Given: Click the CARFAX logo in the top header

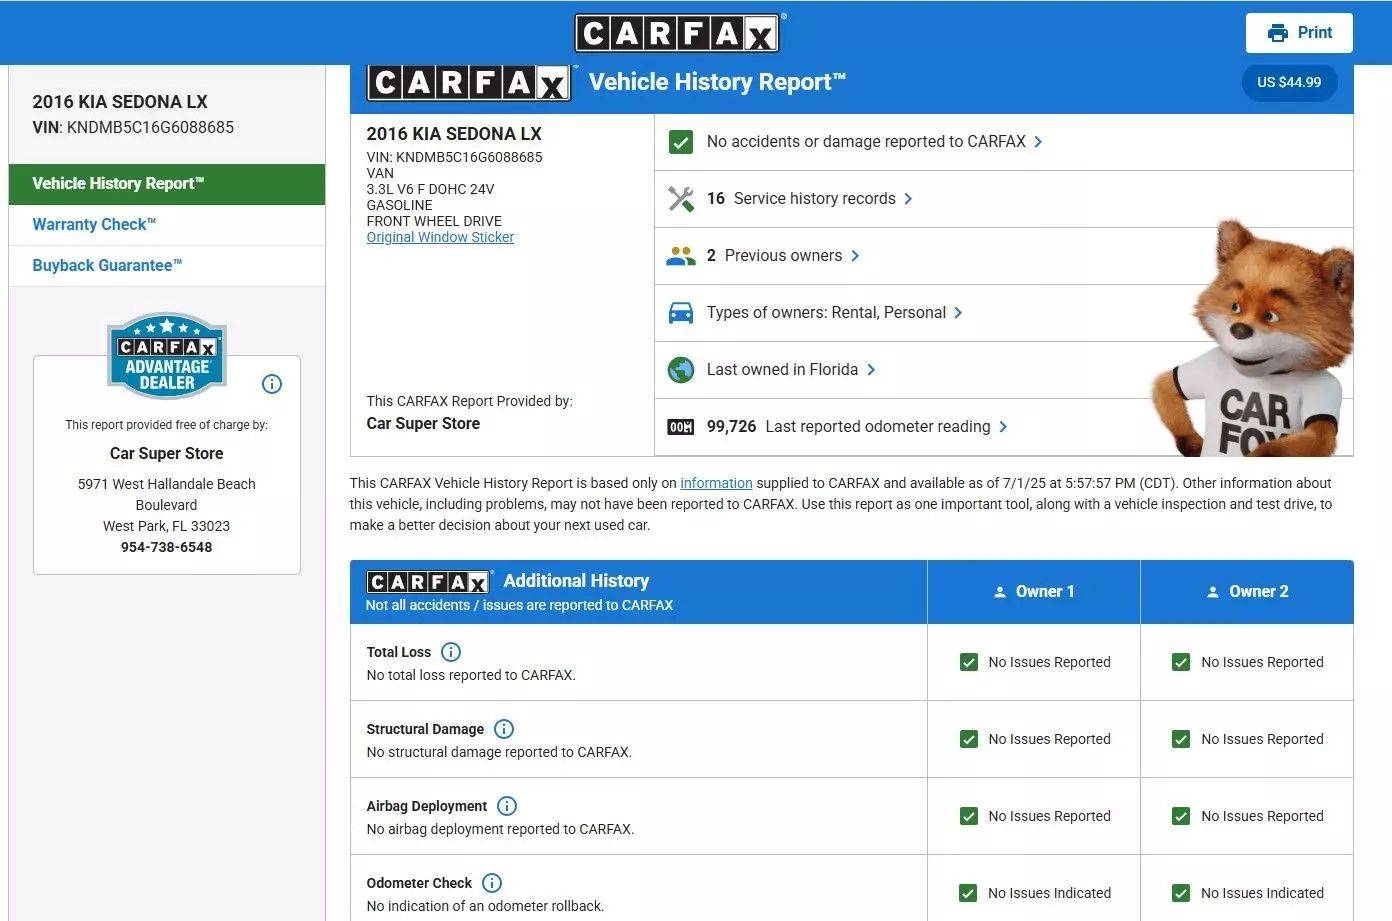Looking at the screenshot, I should tap(678, 33).
